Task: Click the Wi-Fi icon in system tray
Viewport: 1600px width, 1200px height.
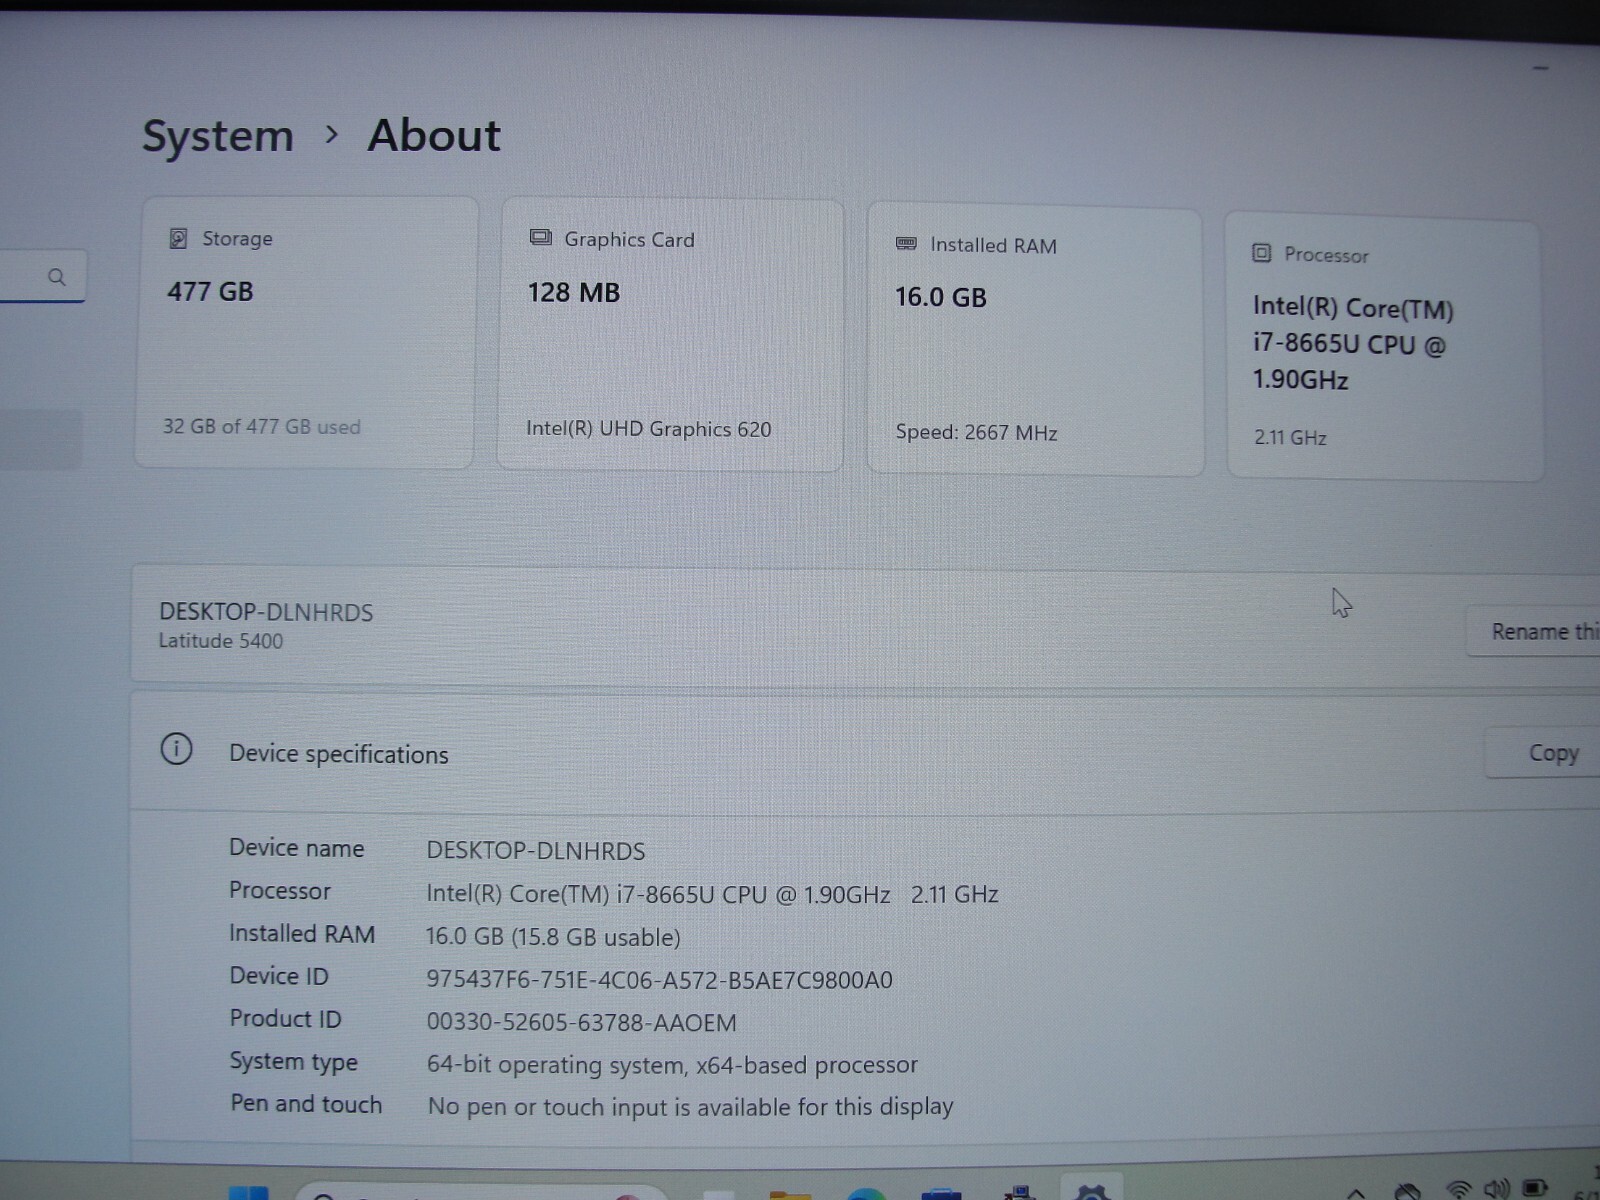Action: (x=1460, y=1190)
